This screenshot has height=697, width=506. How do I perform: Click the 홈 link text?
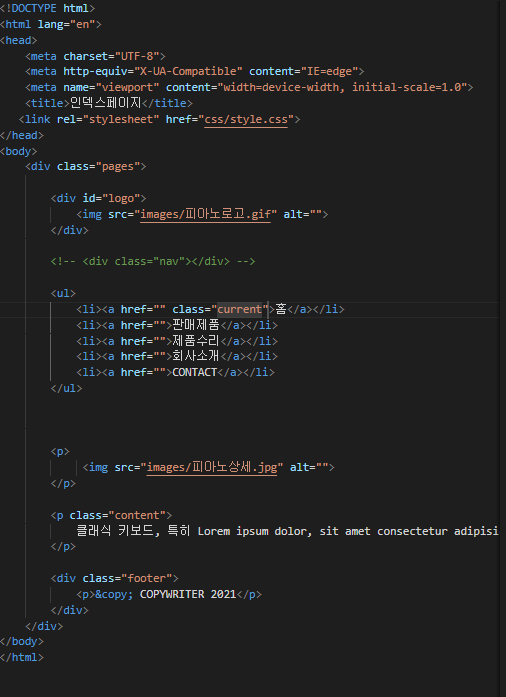[x=281, y=309]
